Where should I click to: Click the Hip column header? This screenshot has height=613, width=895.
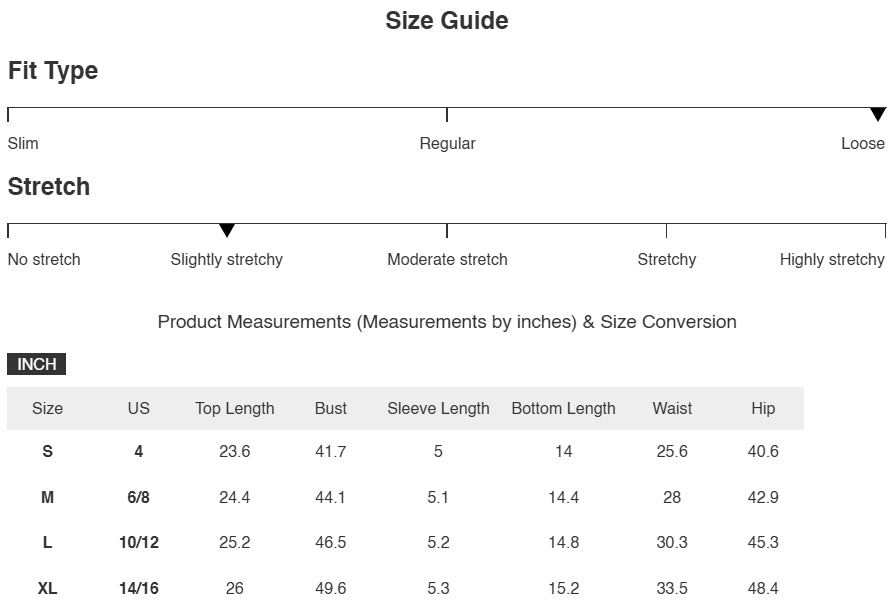(x=763, y=408)
